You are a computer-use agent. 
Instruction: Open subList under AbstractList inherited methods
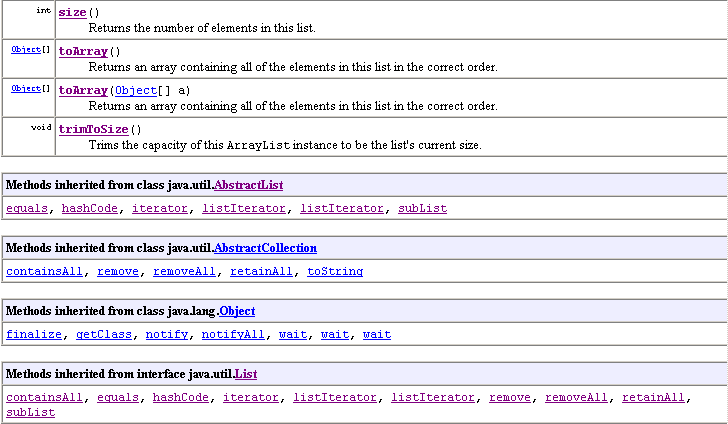coord(422,208)
